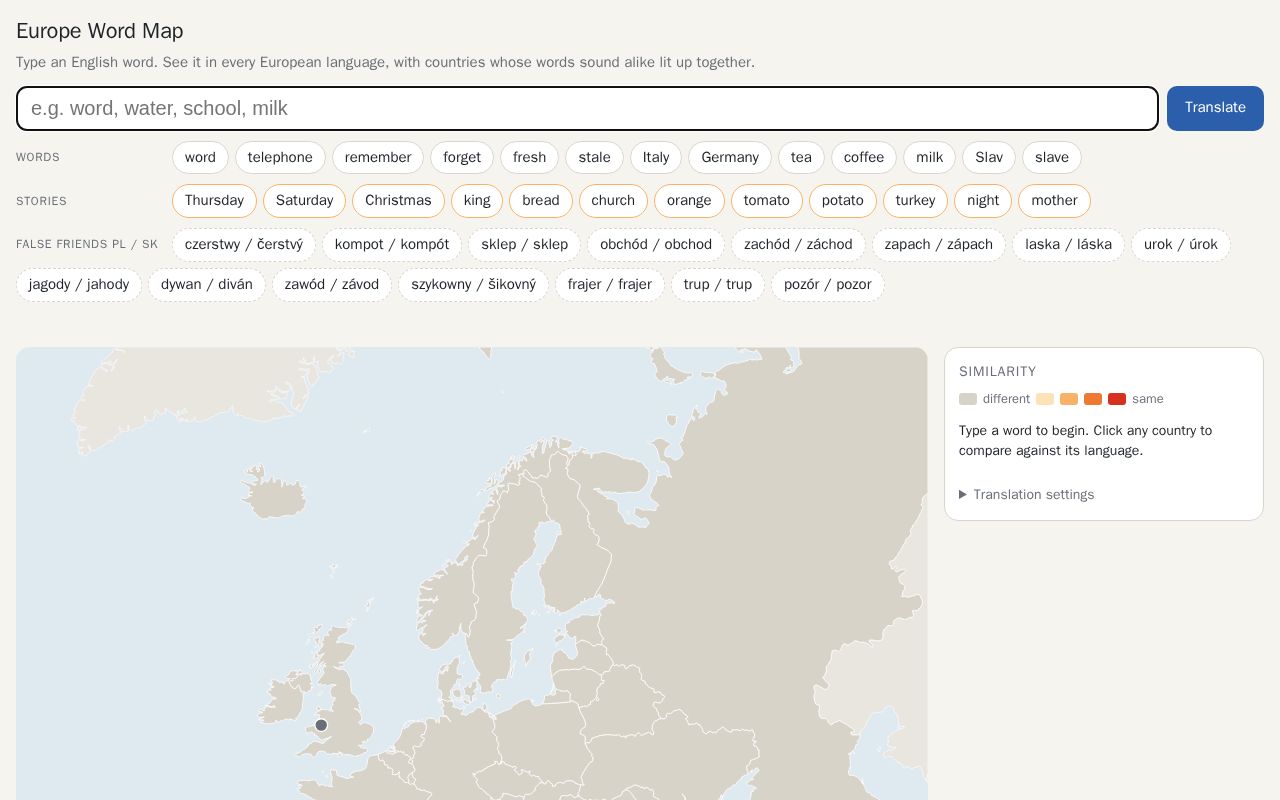Click the grey 'different' similarity swatch
The width and height of the screenshot is (1280, 800).
tap(968, 399)
